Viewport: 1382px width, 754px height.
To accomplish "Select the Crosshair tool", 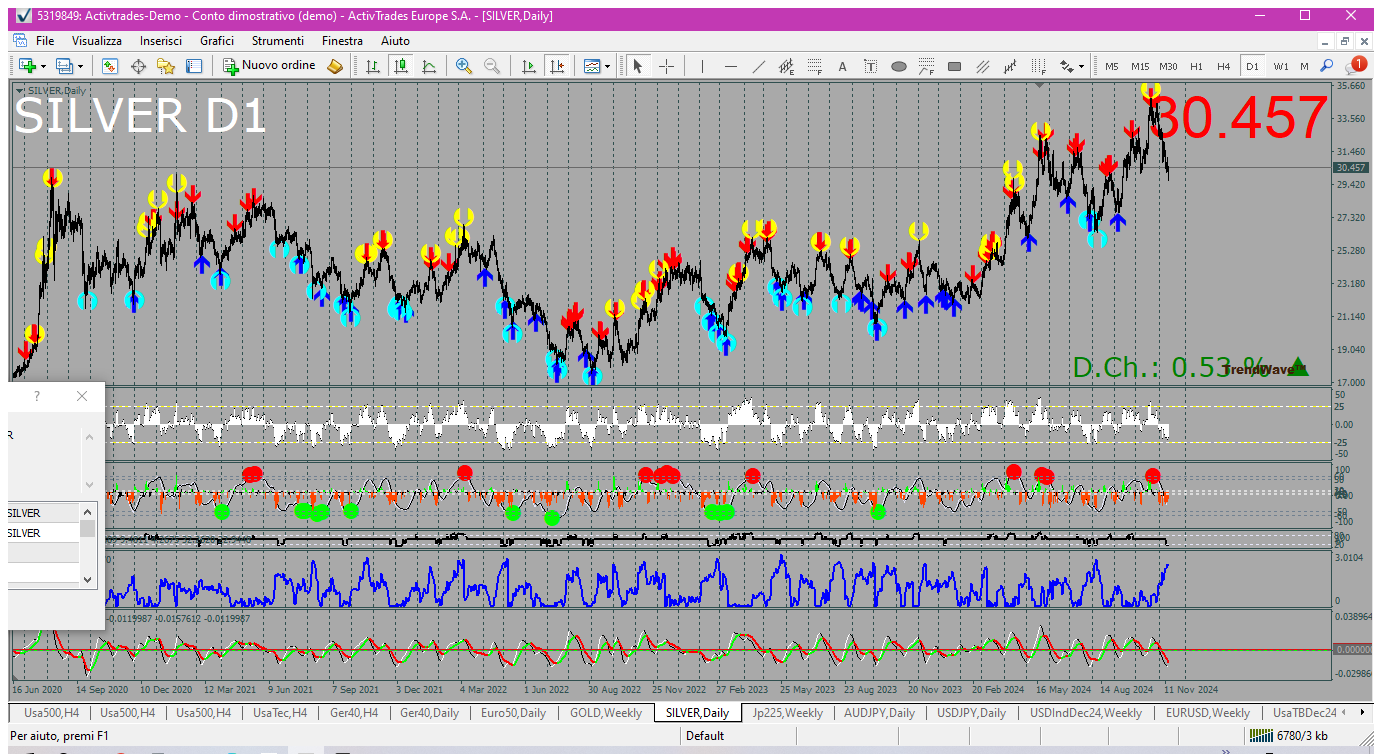I will pos(666,66).
